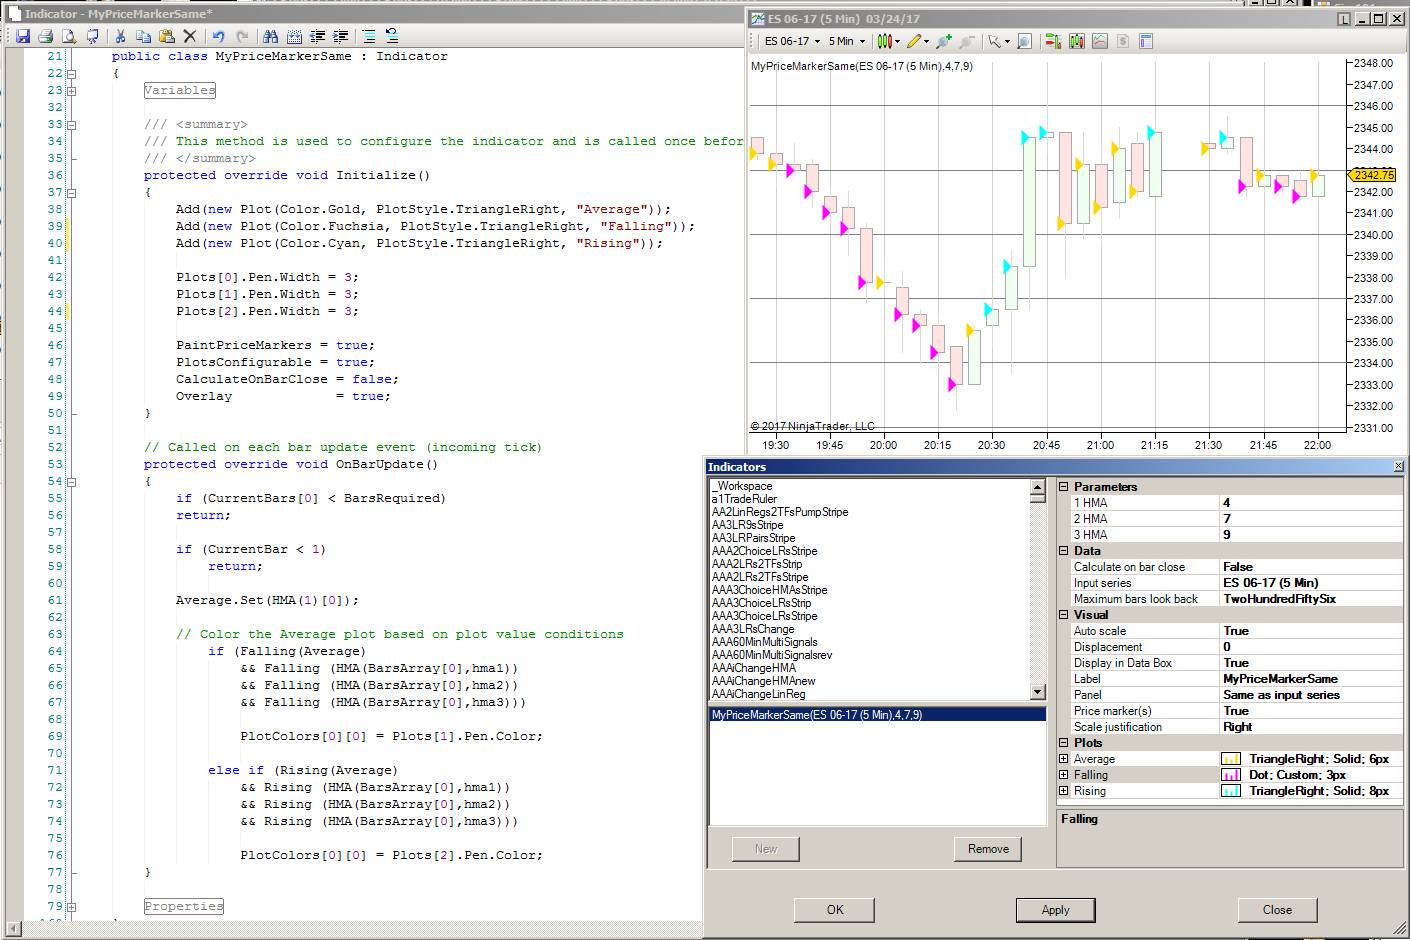Image resolution: width=1410 pixels, height=940 pixels.
Task: Click the Save icon in editor toolbar
Action: [22, 37]
